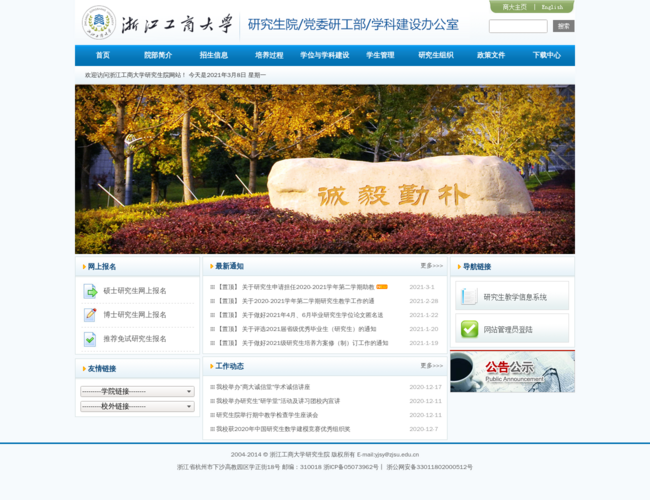This screenshot has height=500, width=650.
Task: Click the teaching information system document icon
Action: tap(469, 296)
